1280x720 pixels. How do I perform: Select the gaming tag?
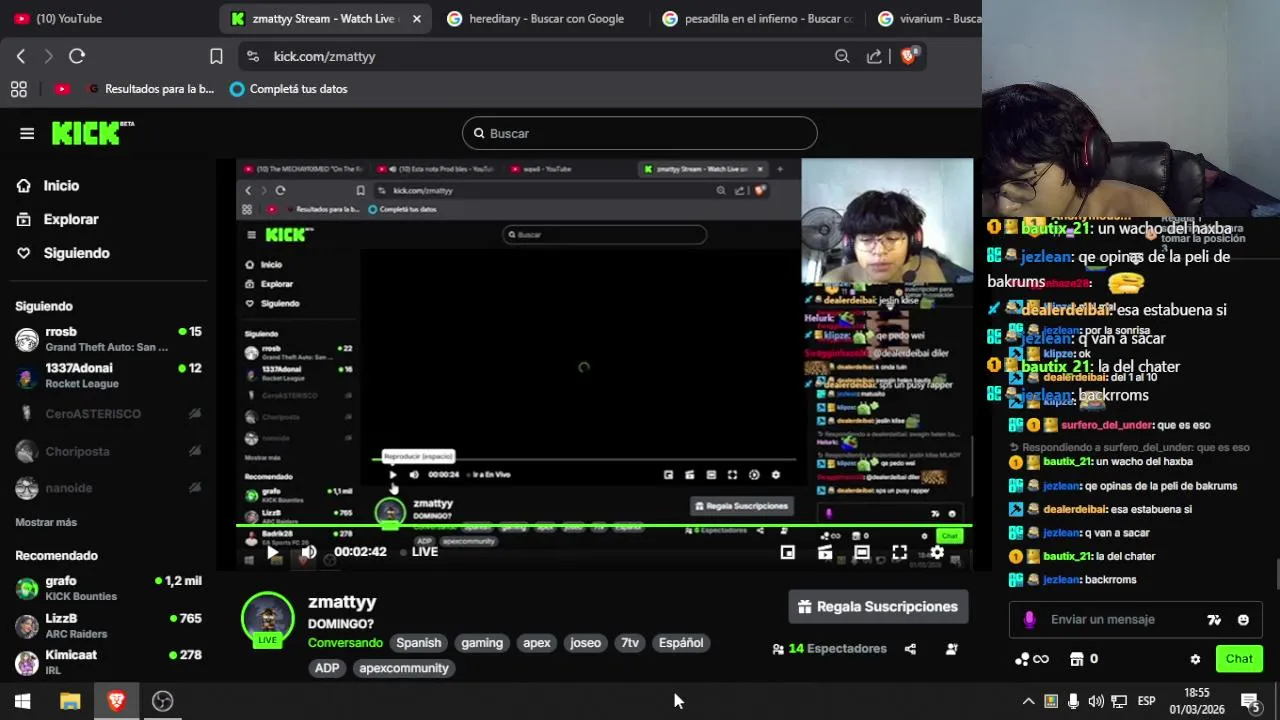pos(482,643)
